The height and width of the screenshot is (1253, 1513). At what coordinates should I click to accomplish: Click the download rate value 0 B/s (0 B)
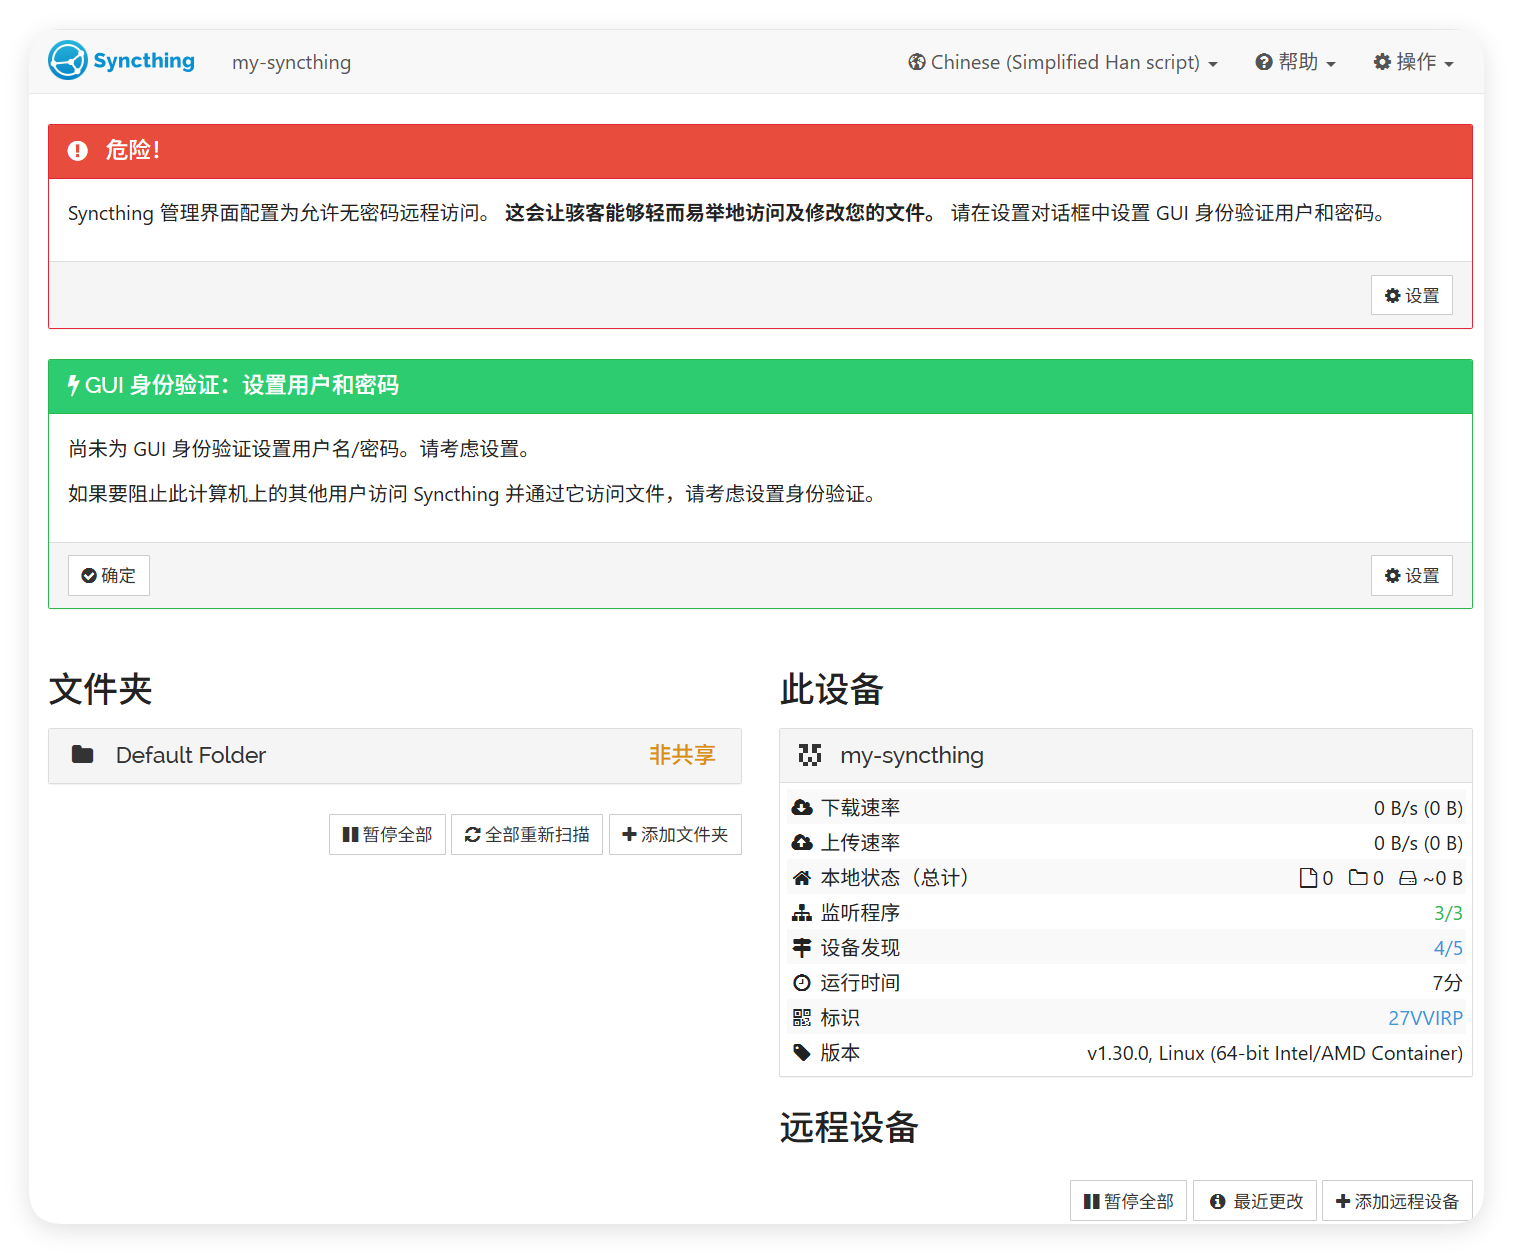pyautogui.click(x=1418, y=808)
